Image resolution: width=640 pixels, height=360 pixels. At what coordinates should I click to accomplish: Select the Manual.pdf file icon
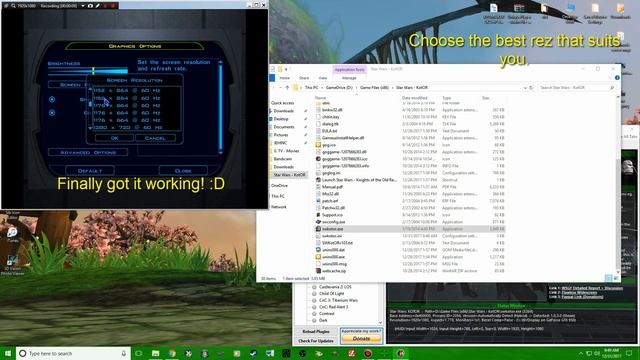point(318,187)
